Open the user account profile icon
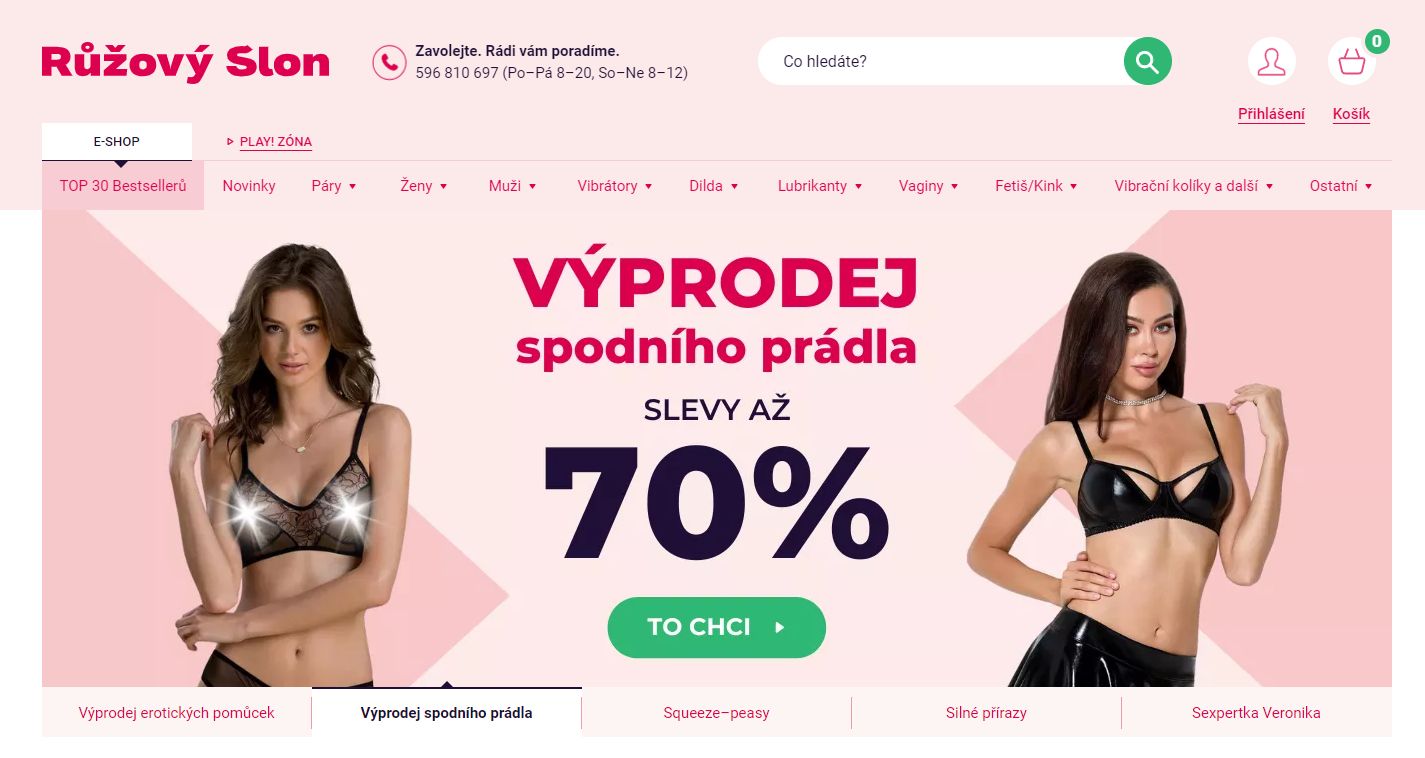 tap(1271, 61)
